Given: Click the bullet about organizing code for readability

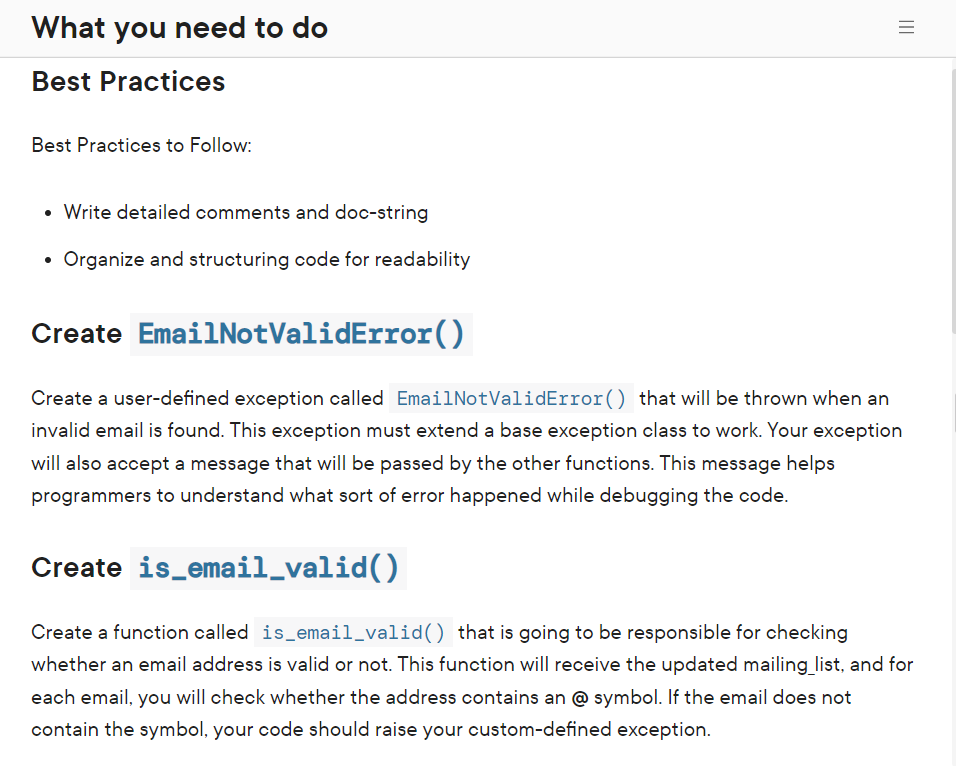Looking at the screenshot, I should 267,259.
